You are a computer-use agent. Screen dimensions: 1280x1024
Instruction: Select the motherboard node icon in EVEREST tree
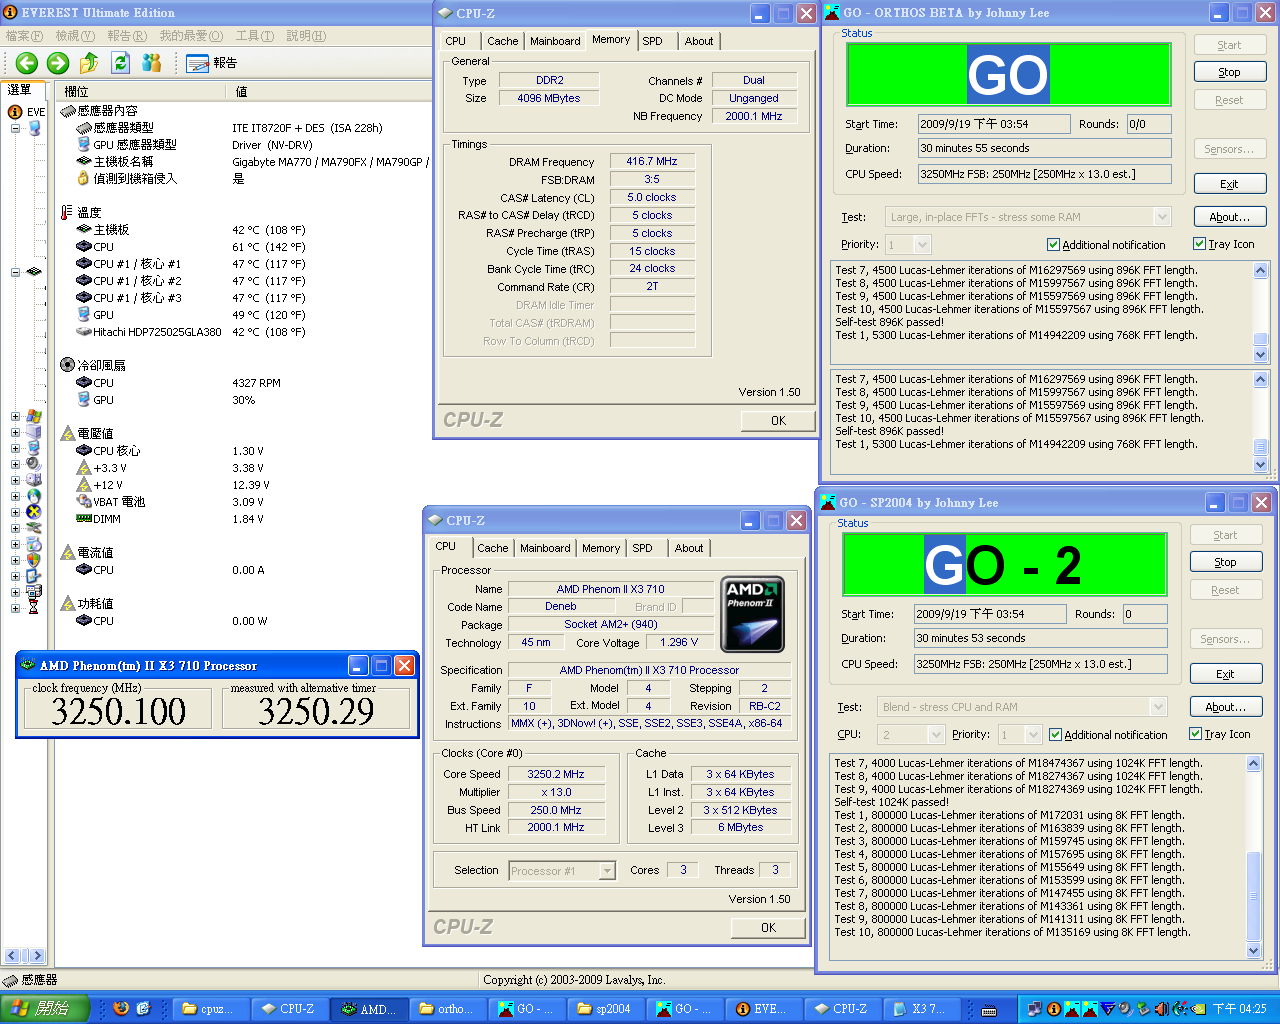(x=35, y=271)
